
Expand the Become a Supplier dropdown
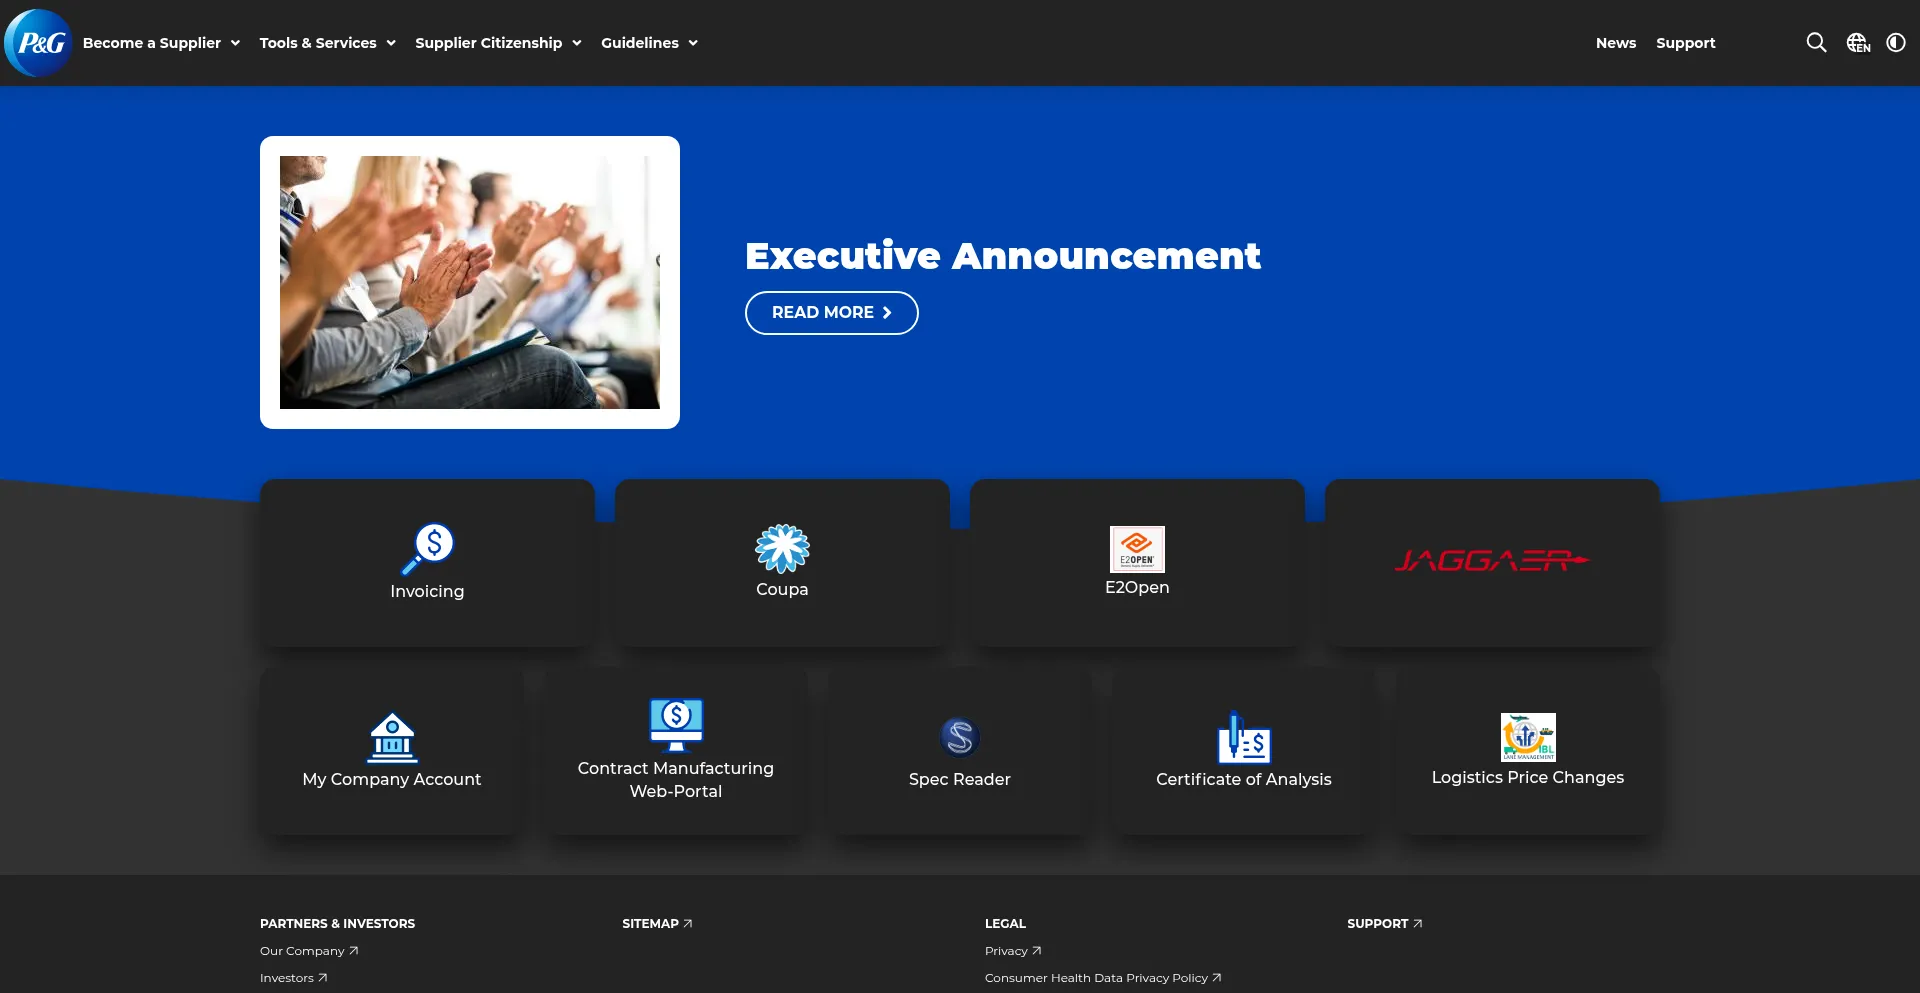tap(161, 43)
